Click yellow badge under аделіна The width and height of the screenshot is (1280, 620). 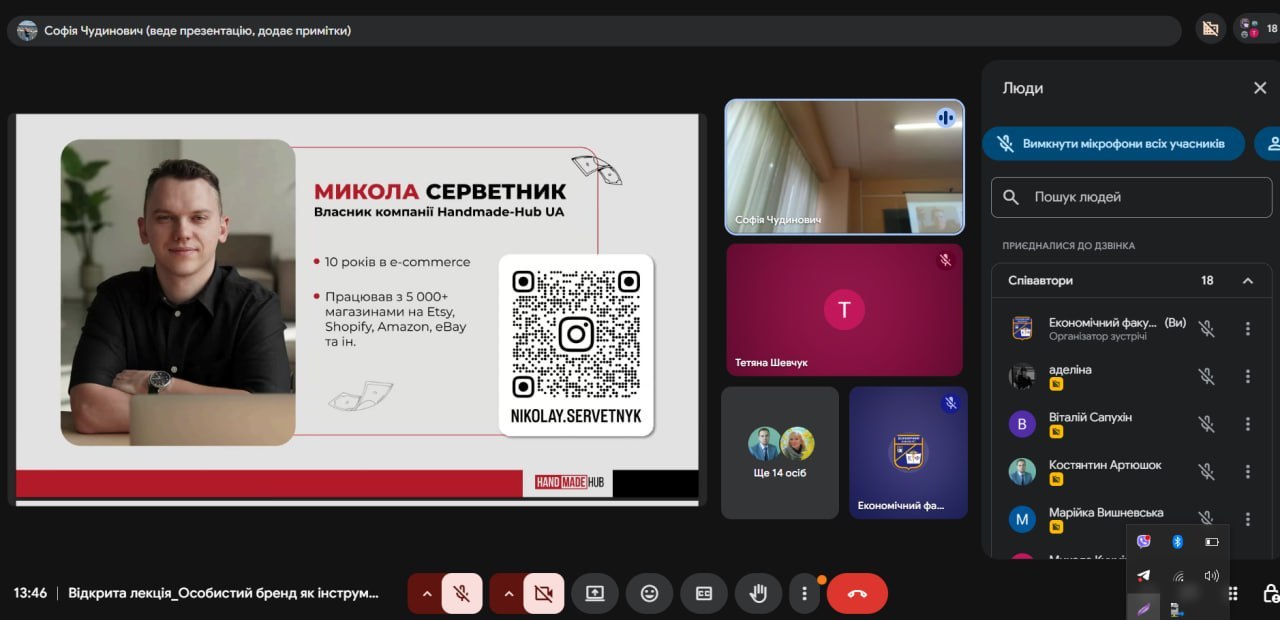[1056, 384]
